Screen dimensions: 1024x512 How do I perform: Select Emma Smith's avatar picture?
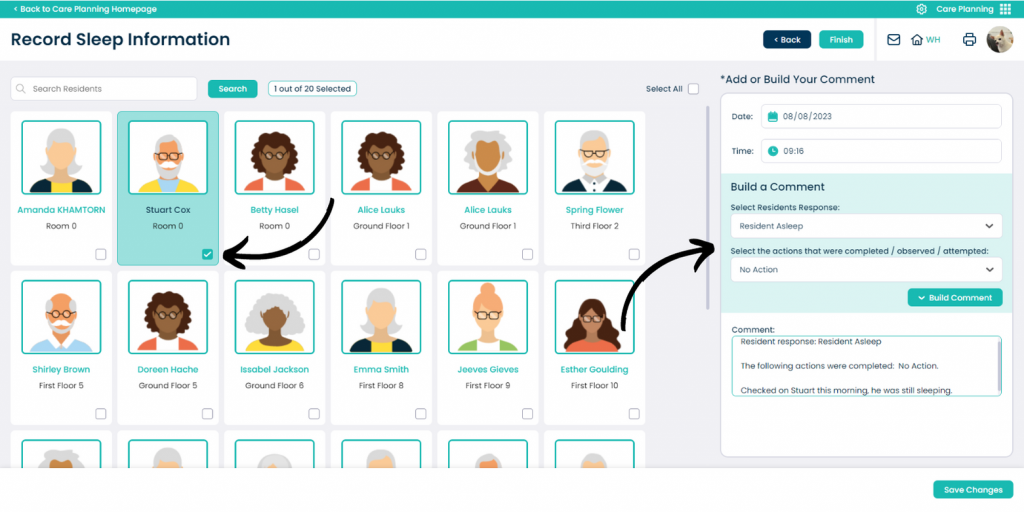click(x=381, y=317)
